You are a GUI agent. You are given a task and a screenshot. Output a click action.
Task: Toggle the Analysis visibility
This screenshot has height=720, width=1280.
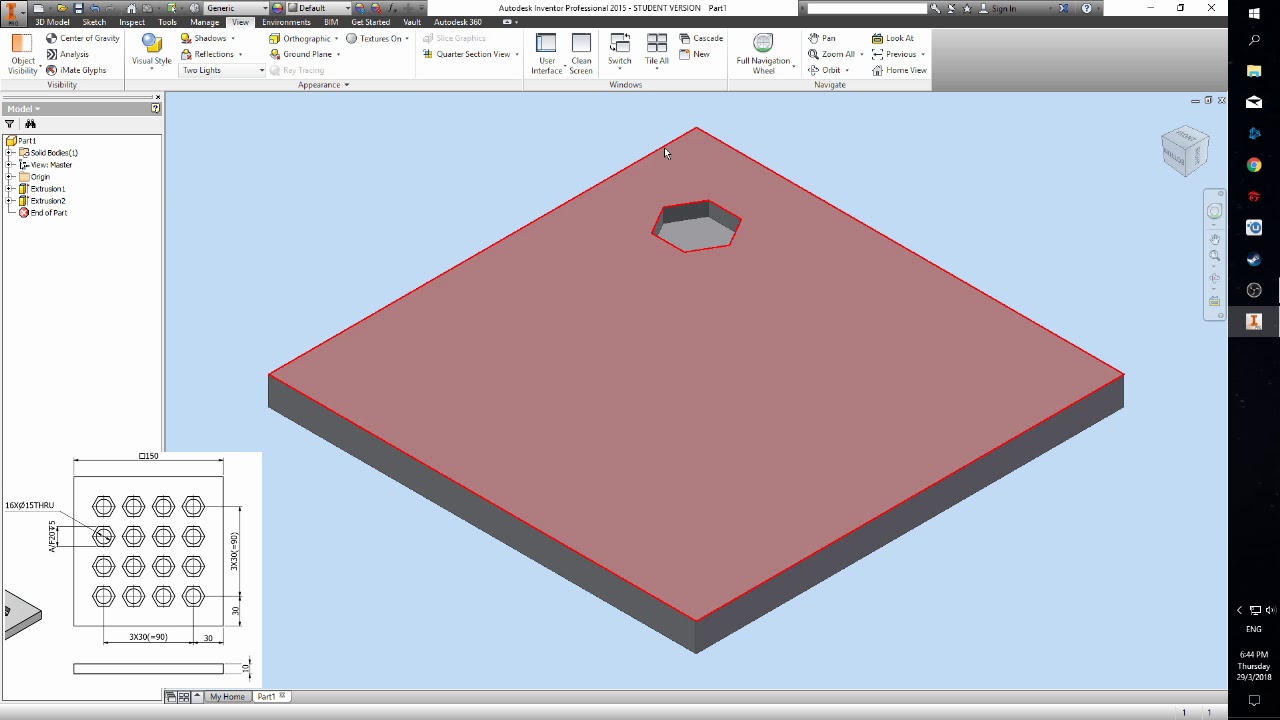pyautogui.click(x=68, y=54)
